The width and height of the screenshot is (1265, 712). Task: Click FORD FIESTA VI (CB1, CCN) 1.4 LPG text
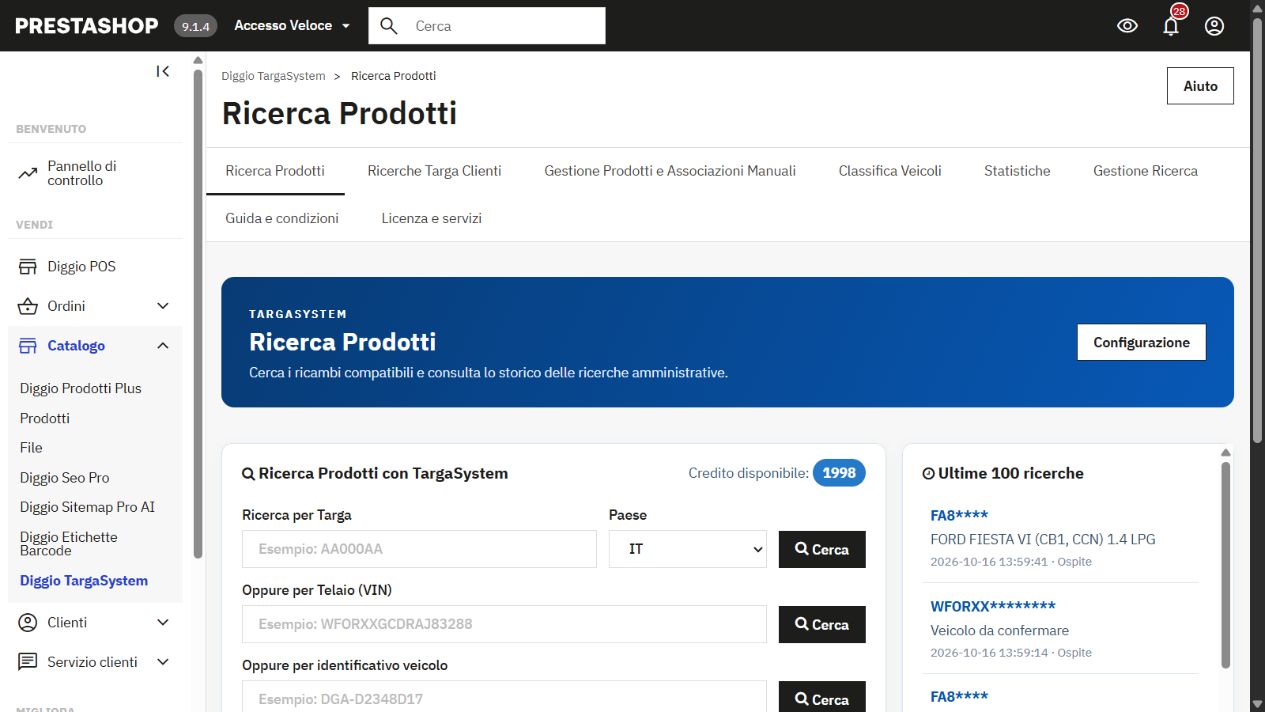point(1042,539)
